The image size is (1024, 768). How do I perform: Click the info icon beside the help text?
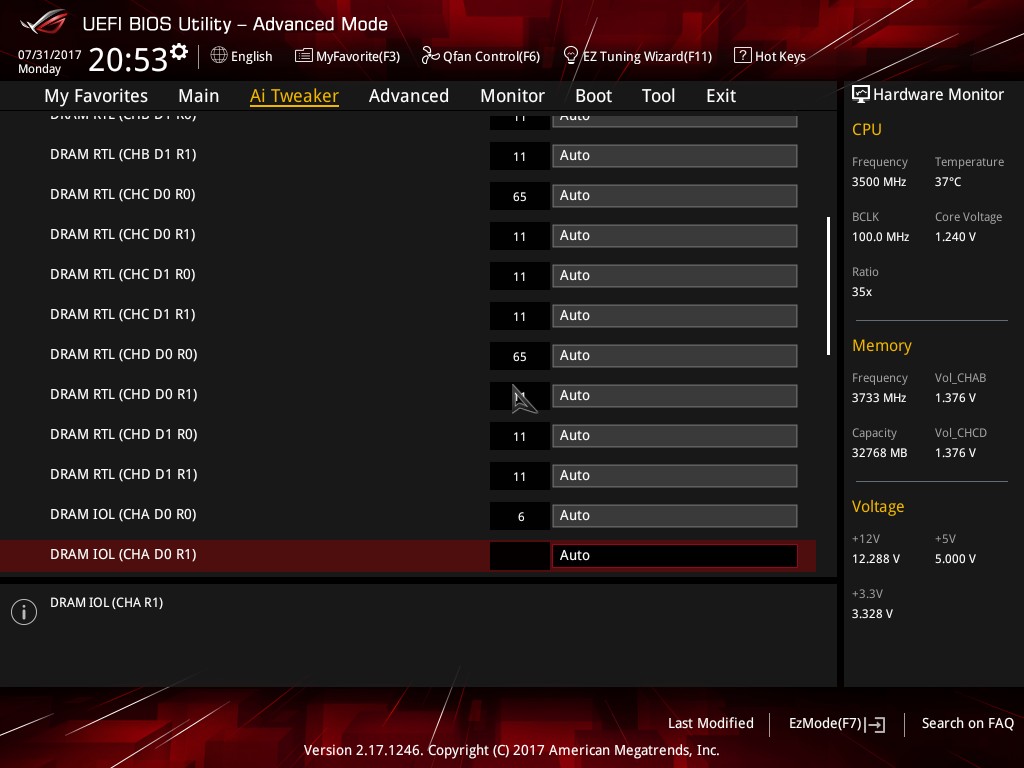point(24,612)
